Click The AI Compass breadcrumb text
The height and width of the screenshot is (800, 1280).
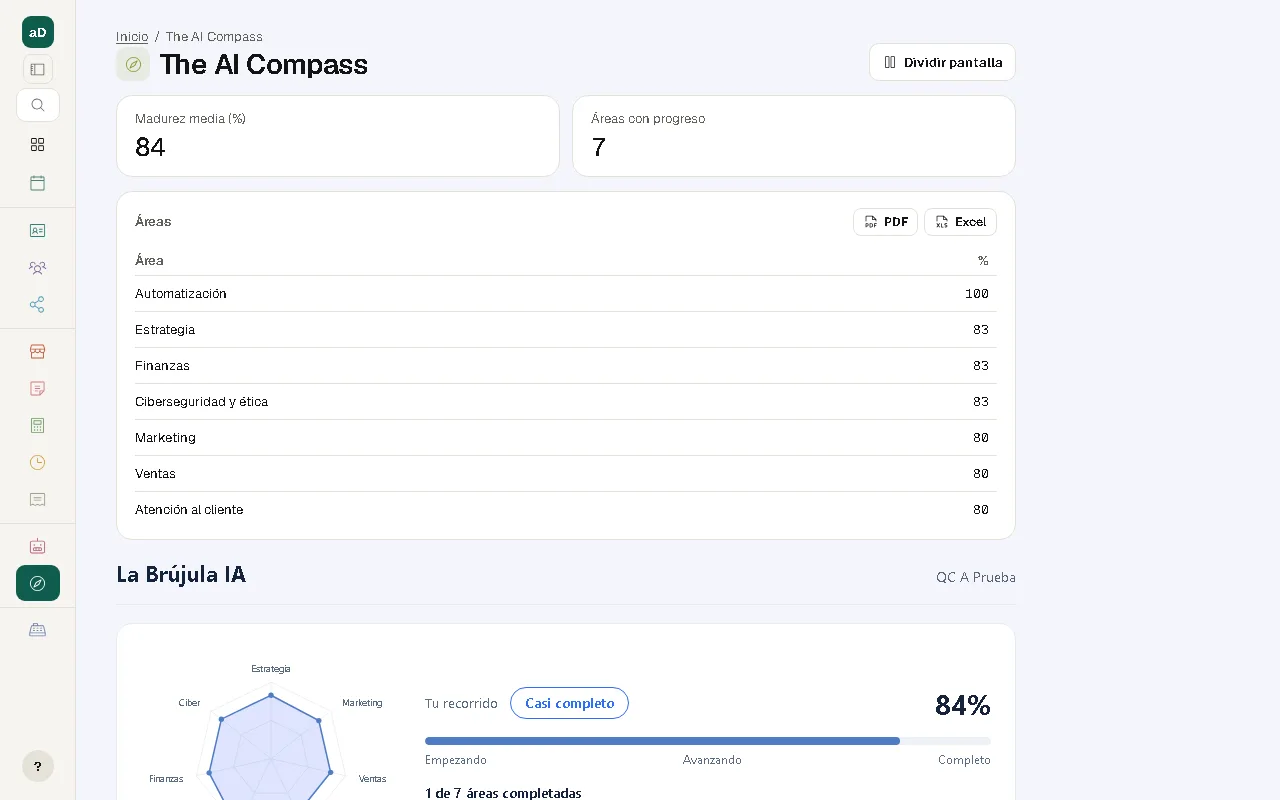(x=214, y=37)
